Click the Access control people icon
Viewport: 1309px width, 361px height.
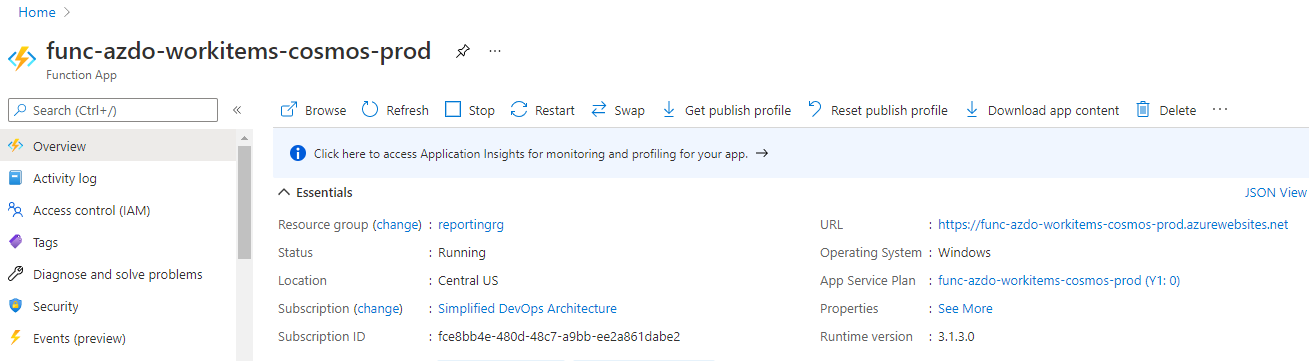point(15,210)
